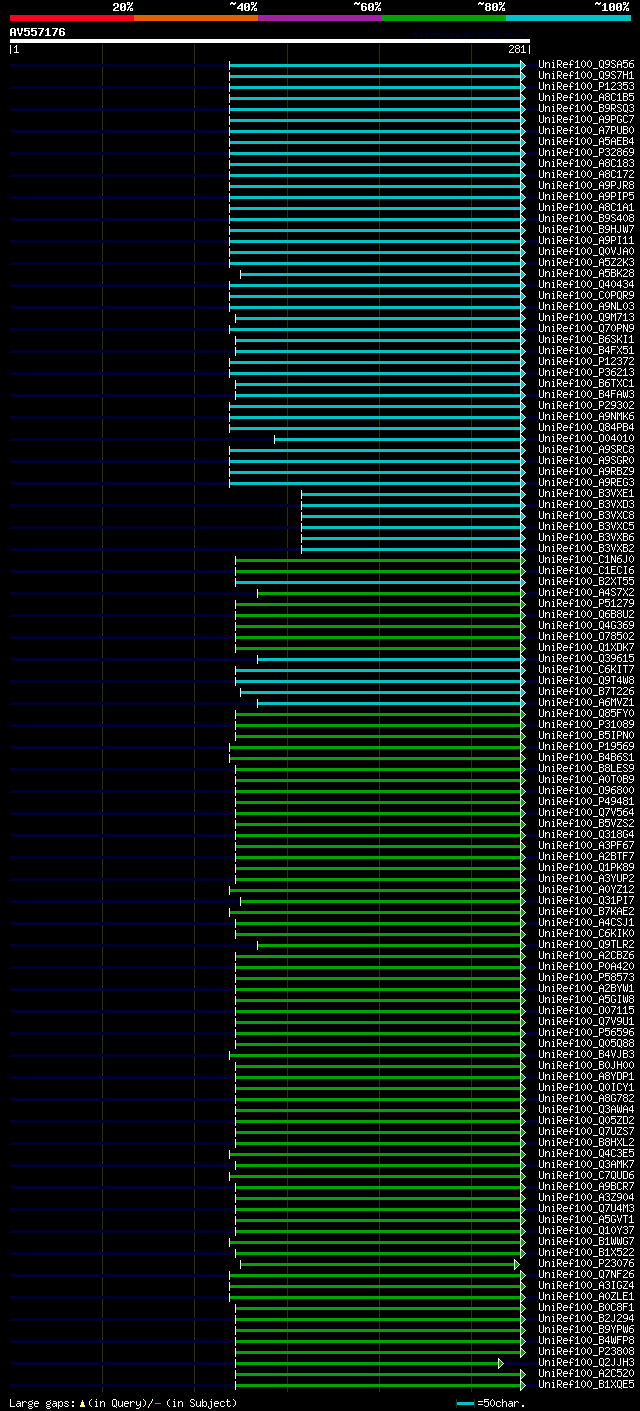Select the UniRef100_Q7U4M3 label

(x=586, y=1209)
